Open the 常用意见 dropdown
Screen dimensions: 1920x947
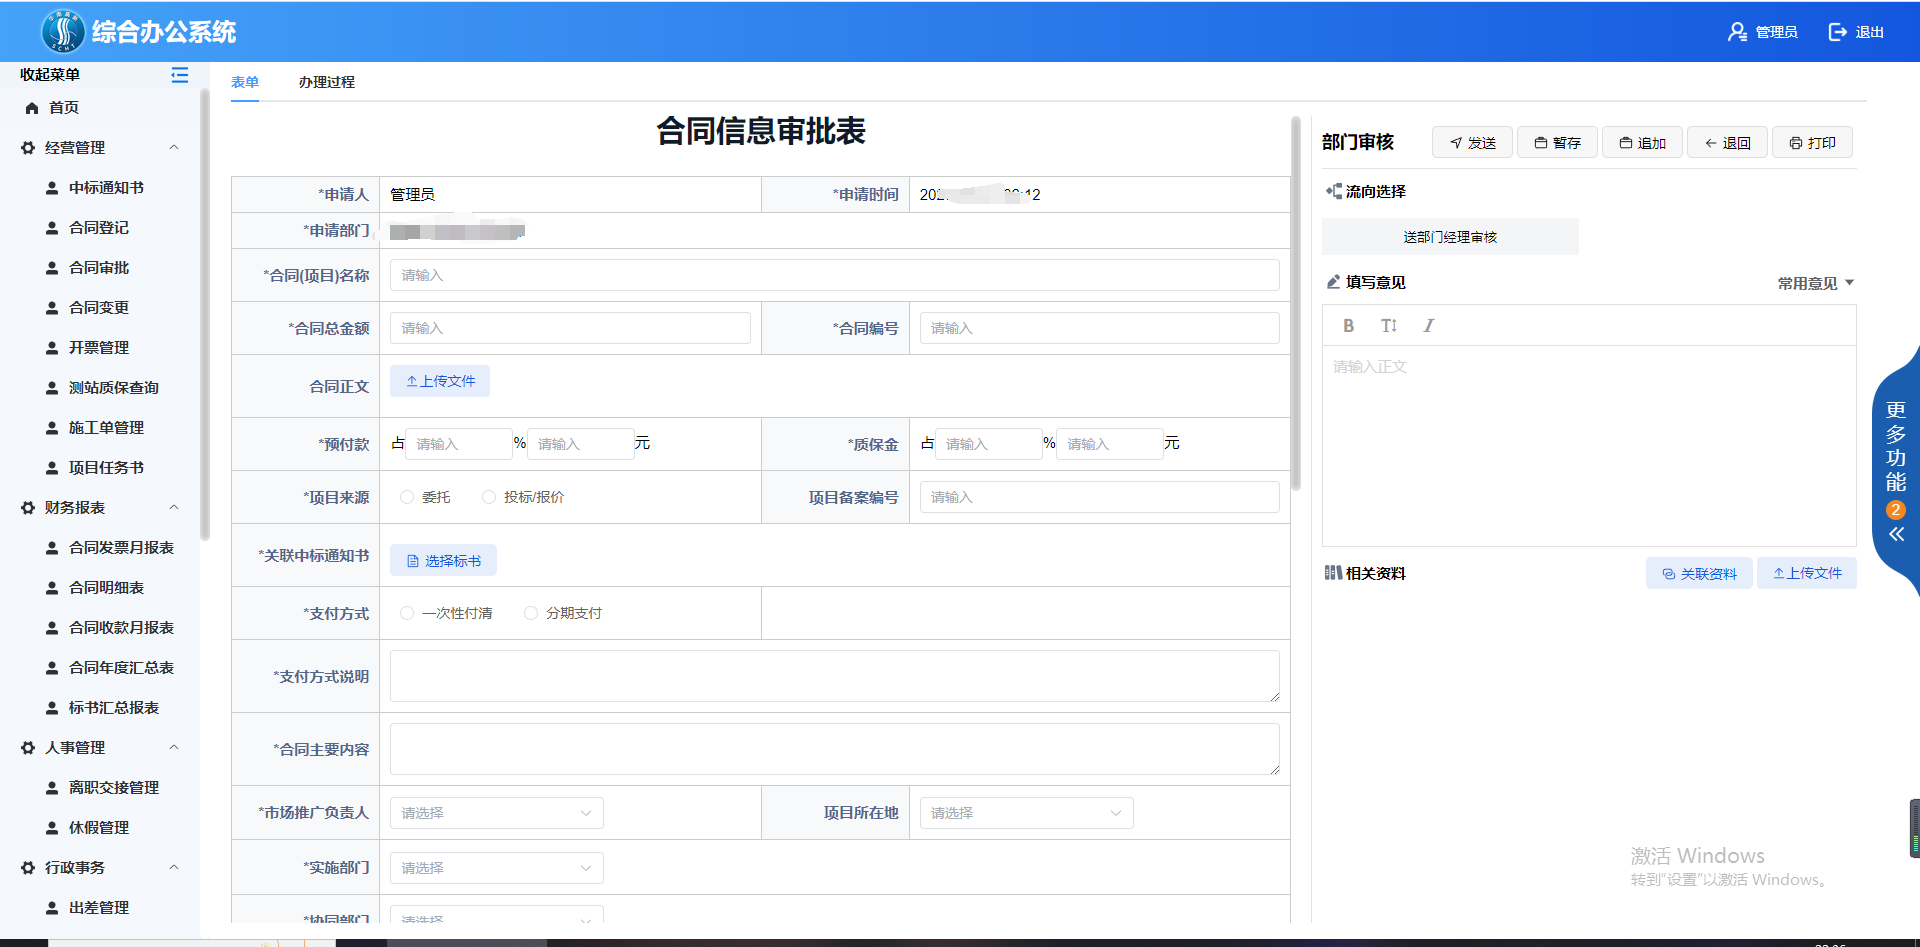click(x=1816, y=283)
